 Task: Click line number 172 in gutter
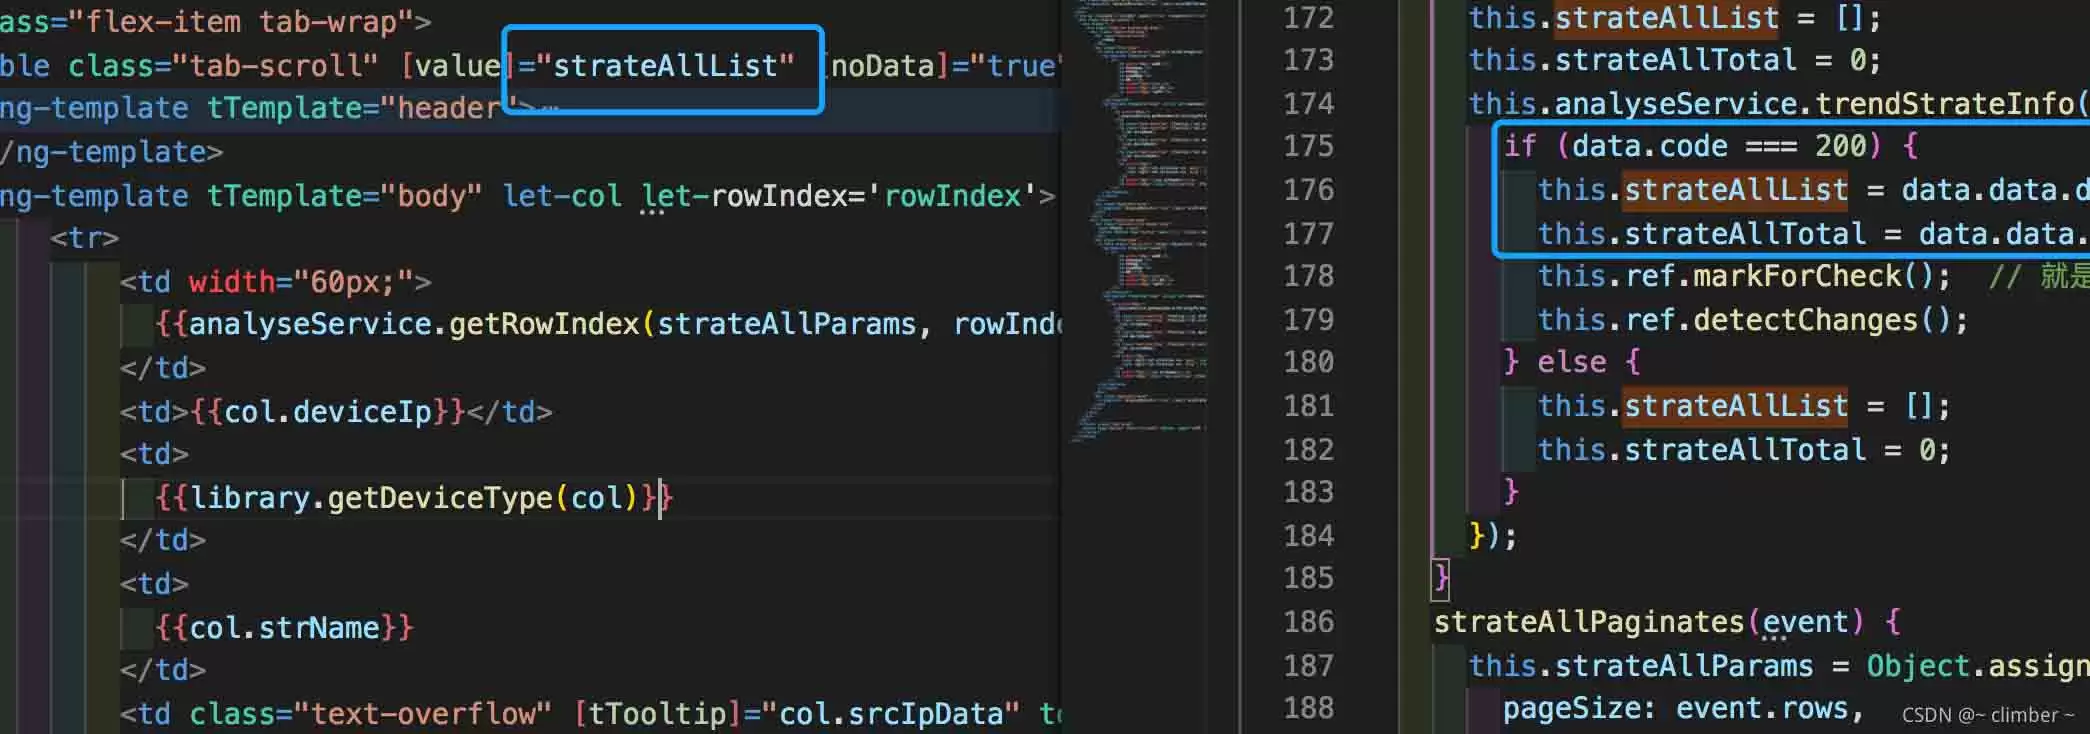[x=1308, y=18]
